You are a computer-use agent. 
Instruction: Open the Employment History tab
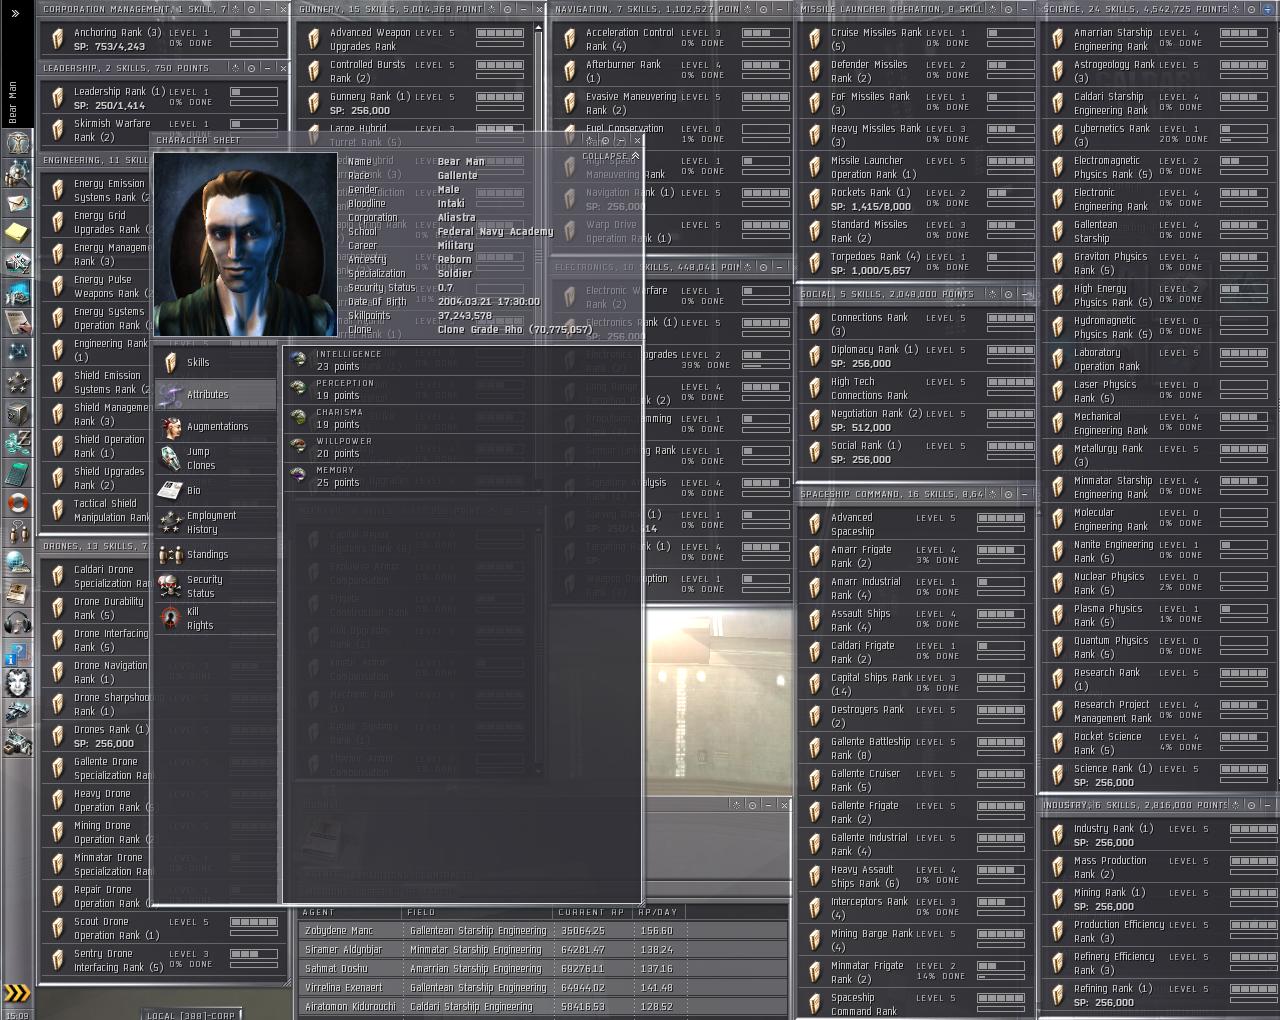pos(215,522)
